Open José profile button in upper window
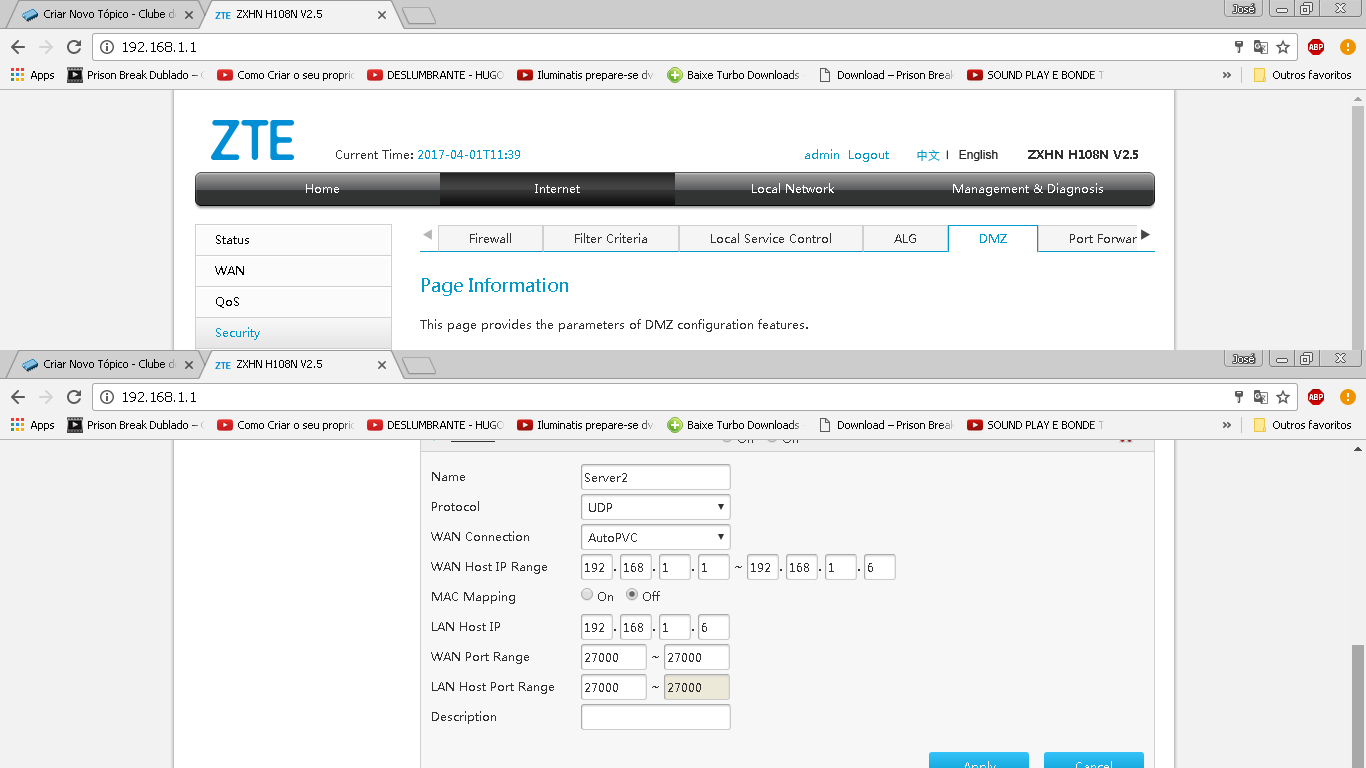 point(1243,8)
